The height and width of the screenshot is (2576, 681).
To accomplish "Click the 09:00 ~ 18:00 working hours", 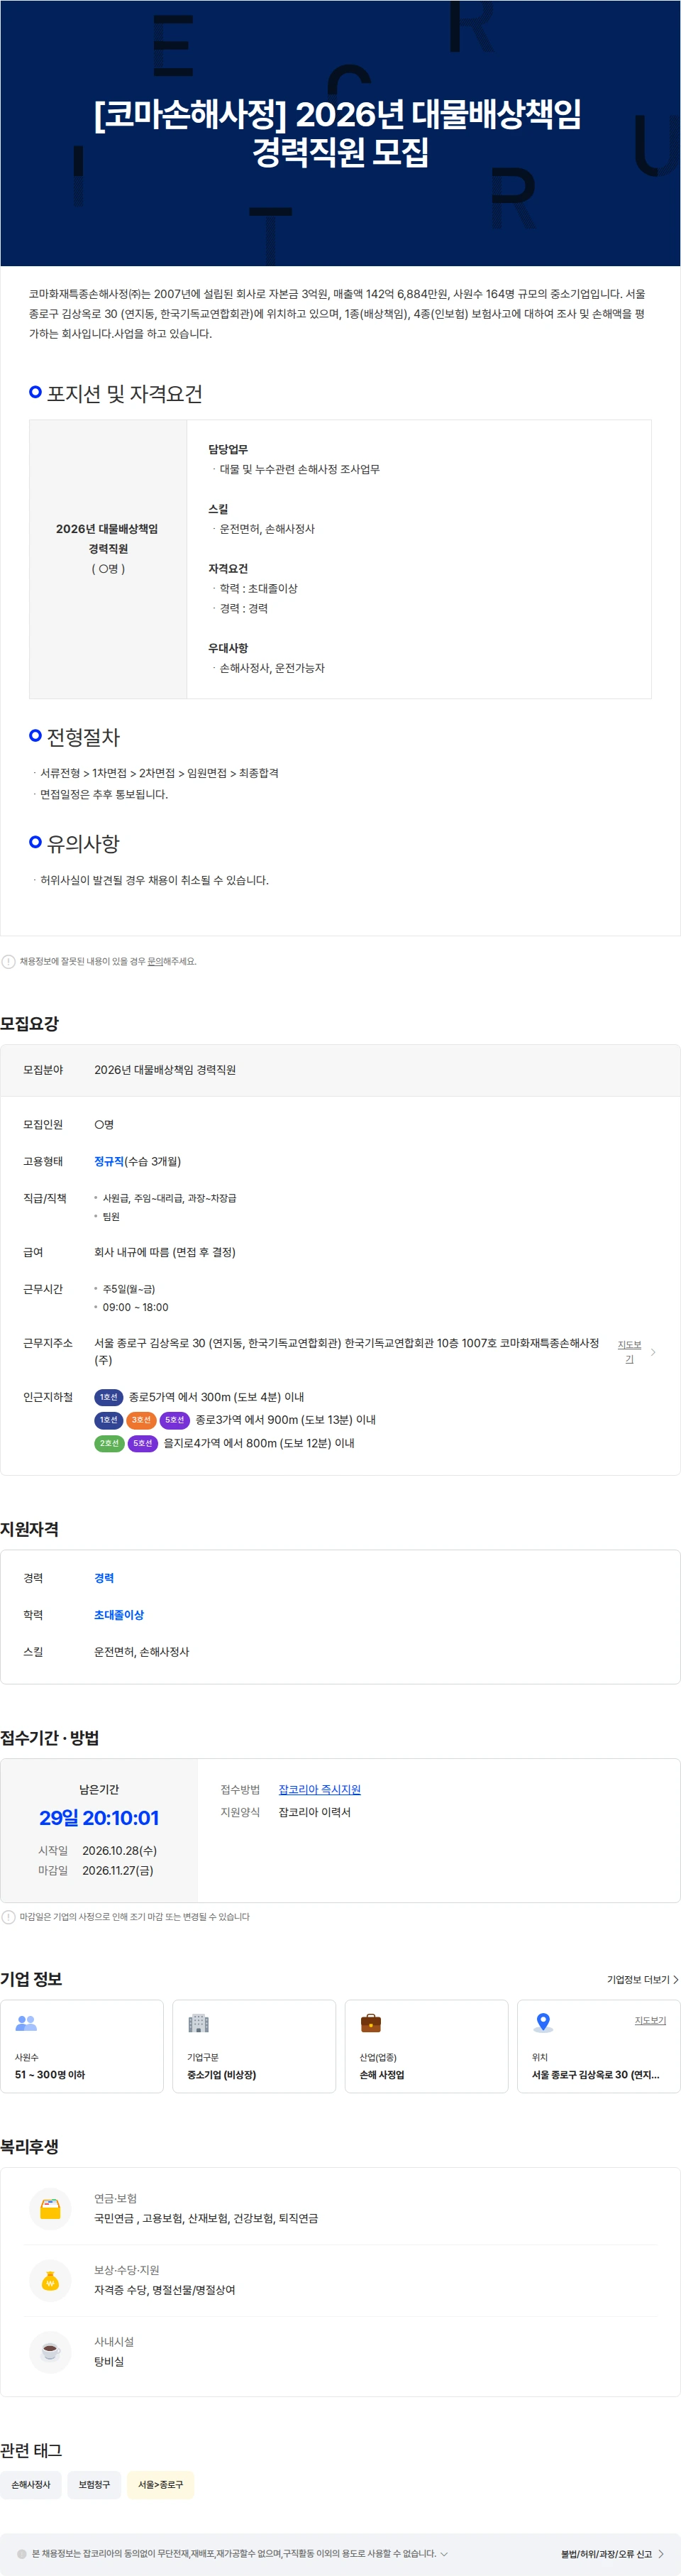I will point(135,1308).
